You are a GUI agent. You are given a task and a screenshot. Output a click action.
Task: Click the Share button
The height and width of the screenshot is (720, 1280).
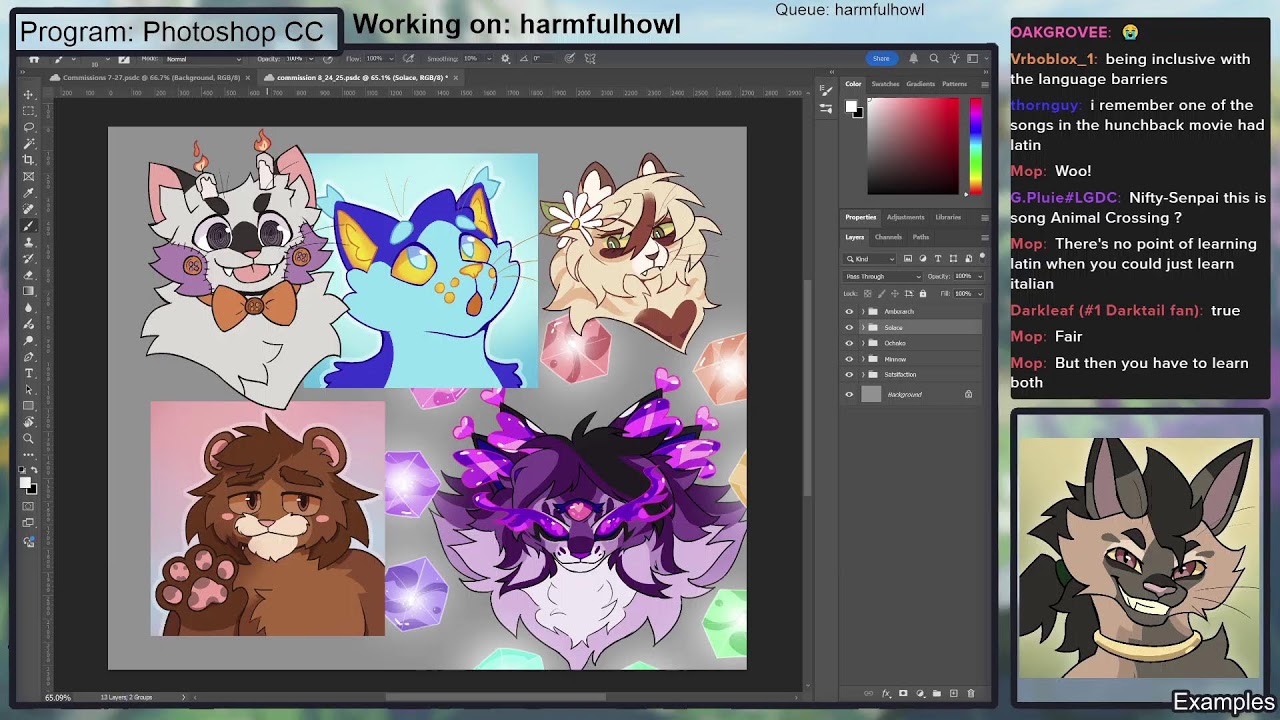882,58
